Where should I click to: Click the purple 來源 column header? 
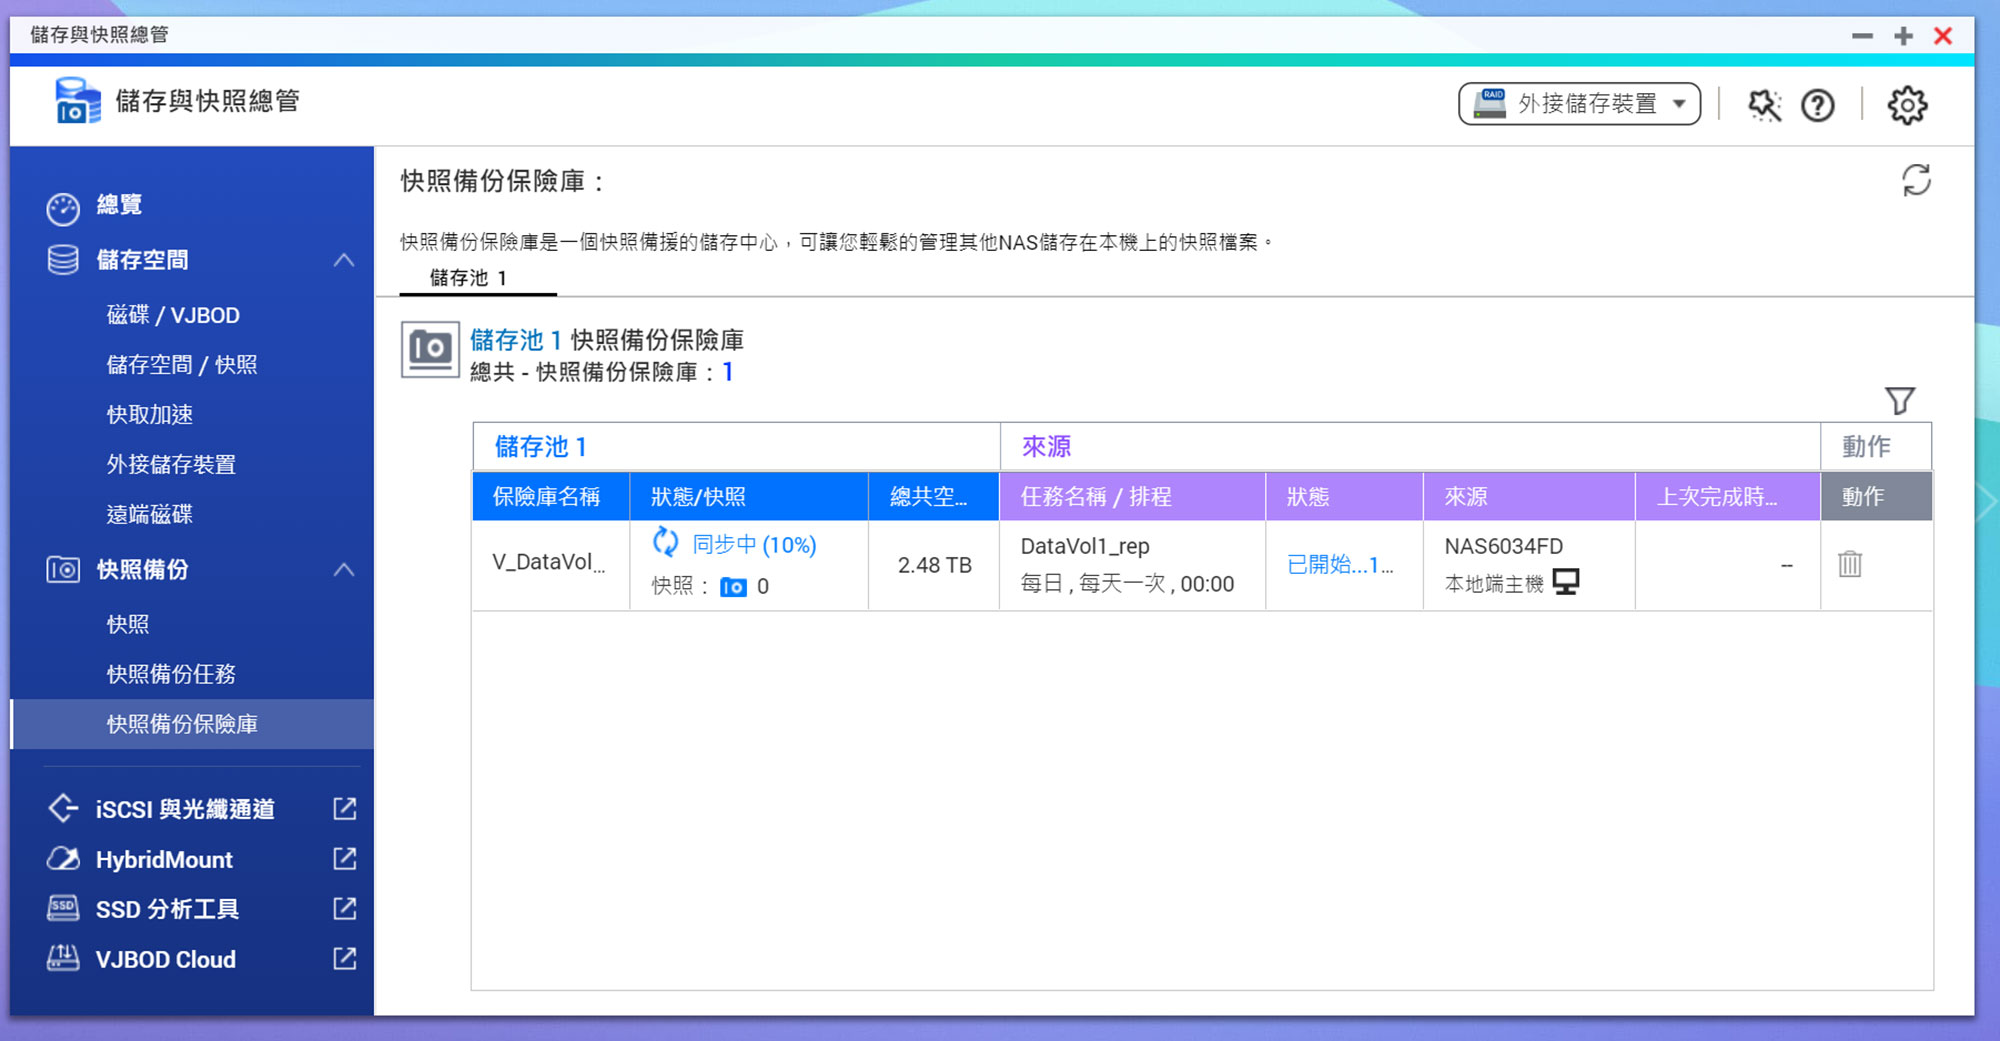pyautogui.click(x=1529, y=496)
